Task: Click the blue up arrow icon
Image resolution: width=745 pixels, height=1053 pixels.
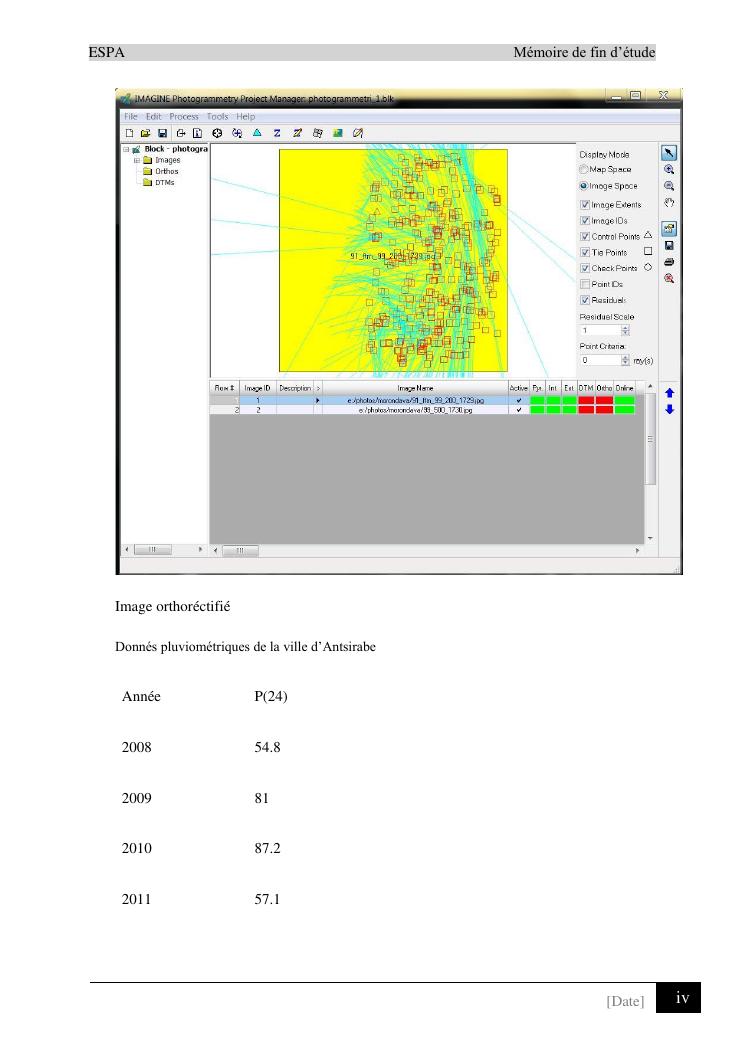Action: point(669,392)
